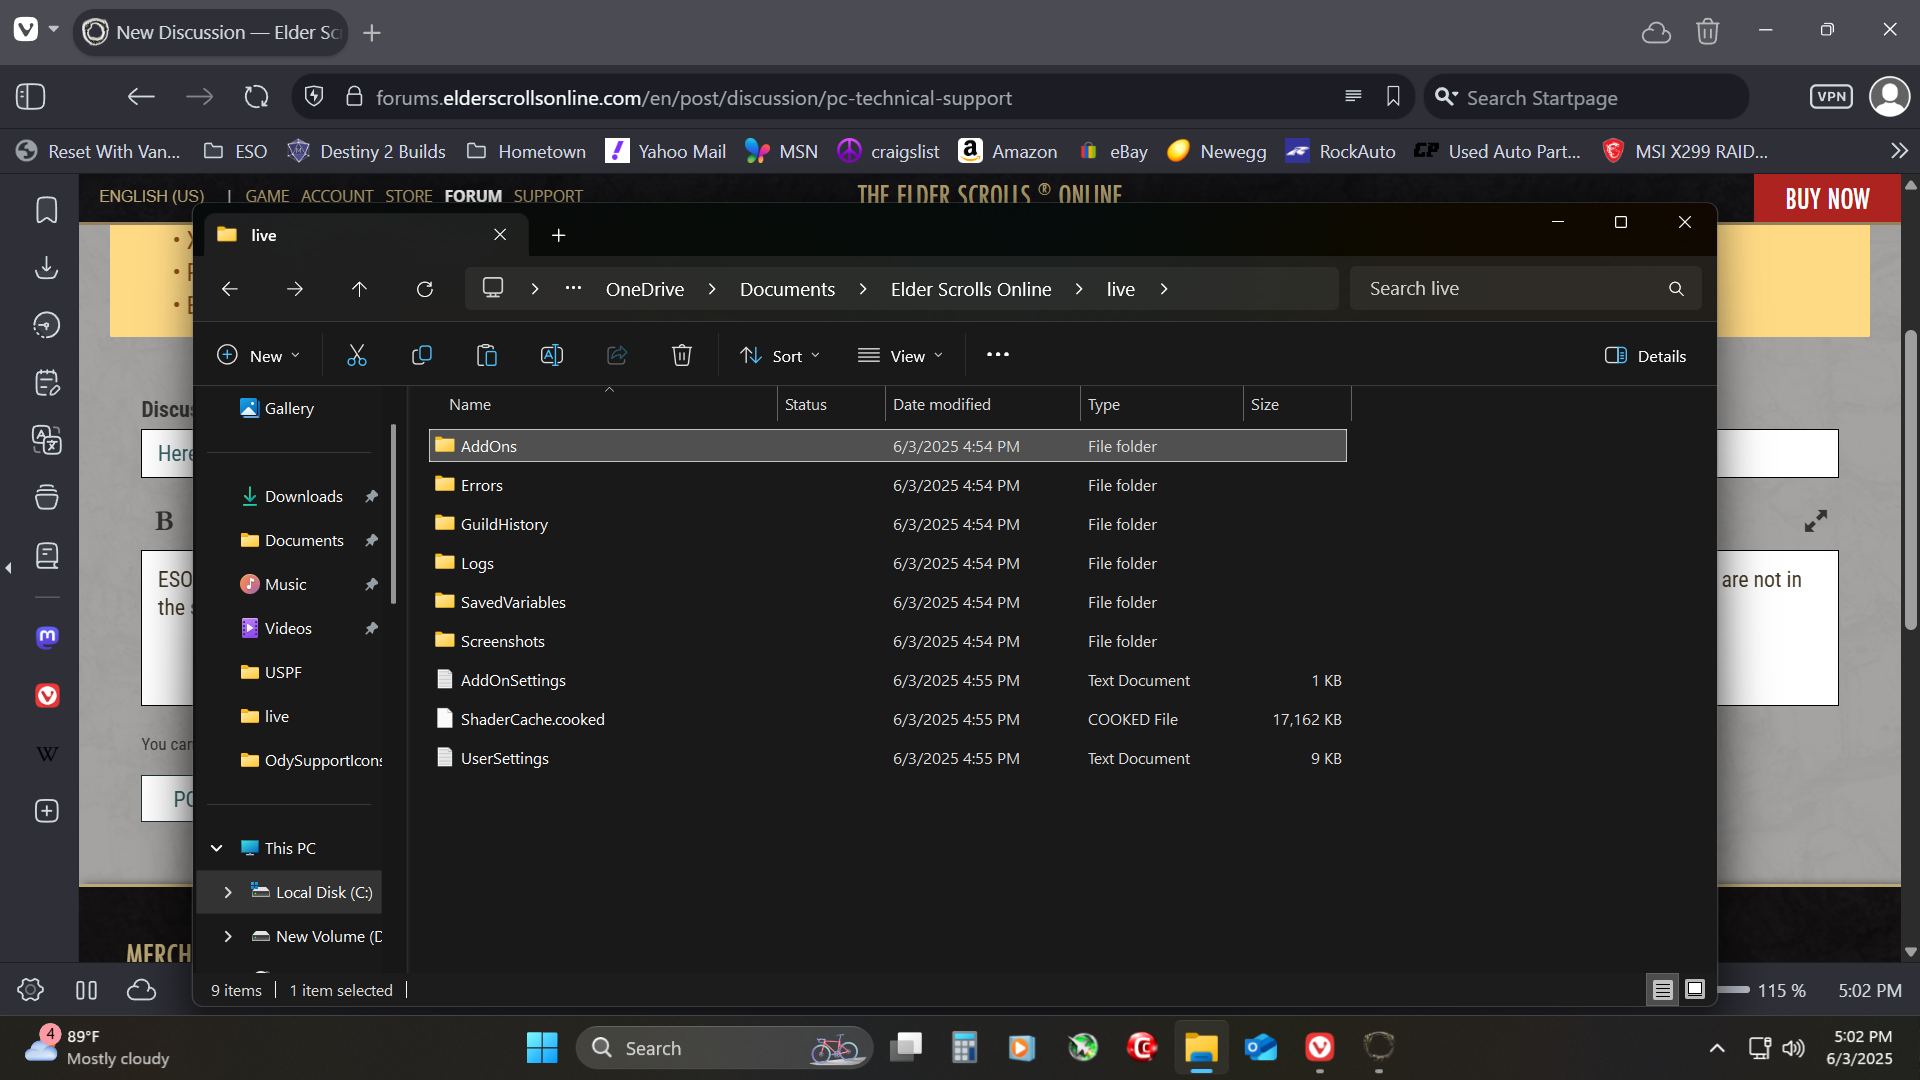The height and width of the screenshot is (1080, 1920).
Task: Click the Share icon in Explorer toolbar
Action: (617, 355)
